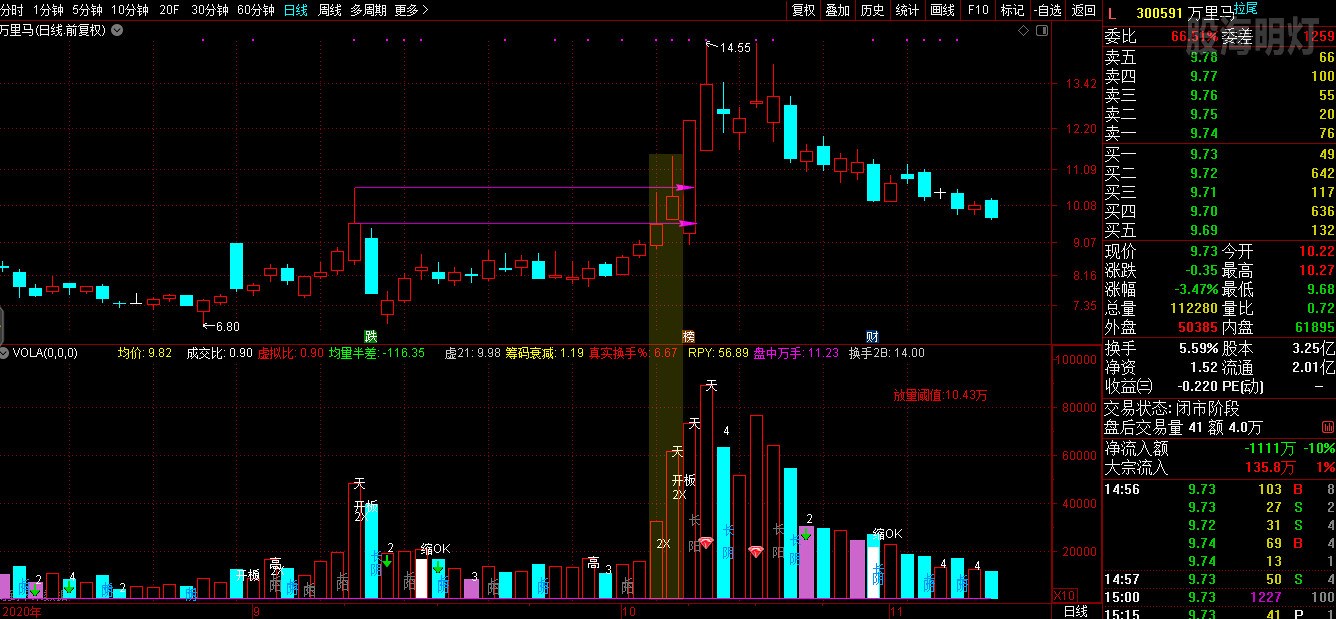Click the 统计 statistics button
Viewport: 1336px width, 619px height.
coord(907,10)
